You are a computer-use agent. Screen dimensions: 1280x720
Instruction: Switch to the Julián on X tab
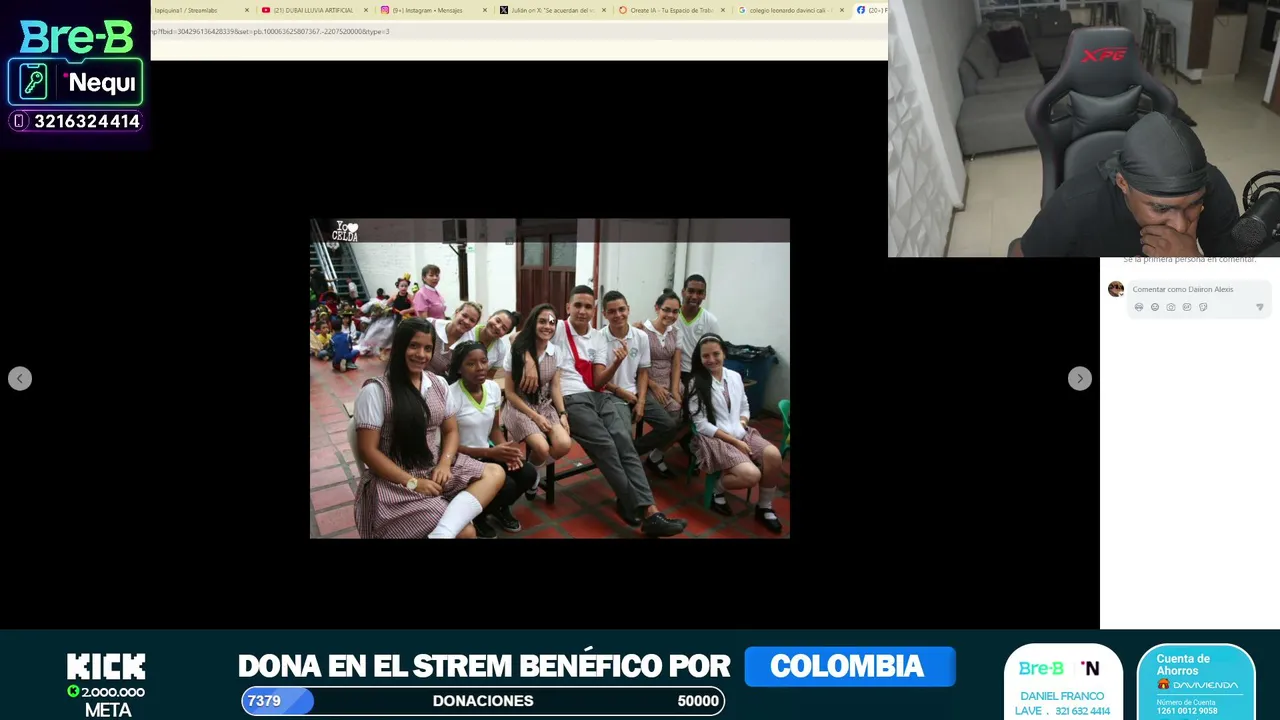[x=551, y=10]
